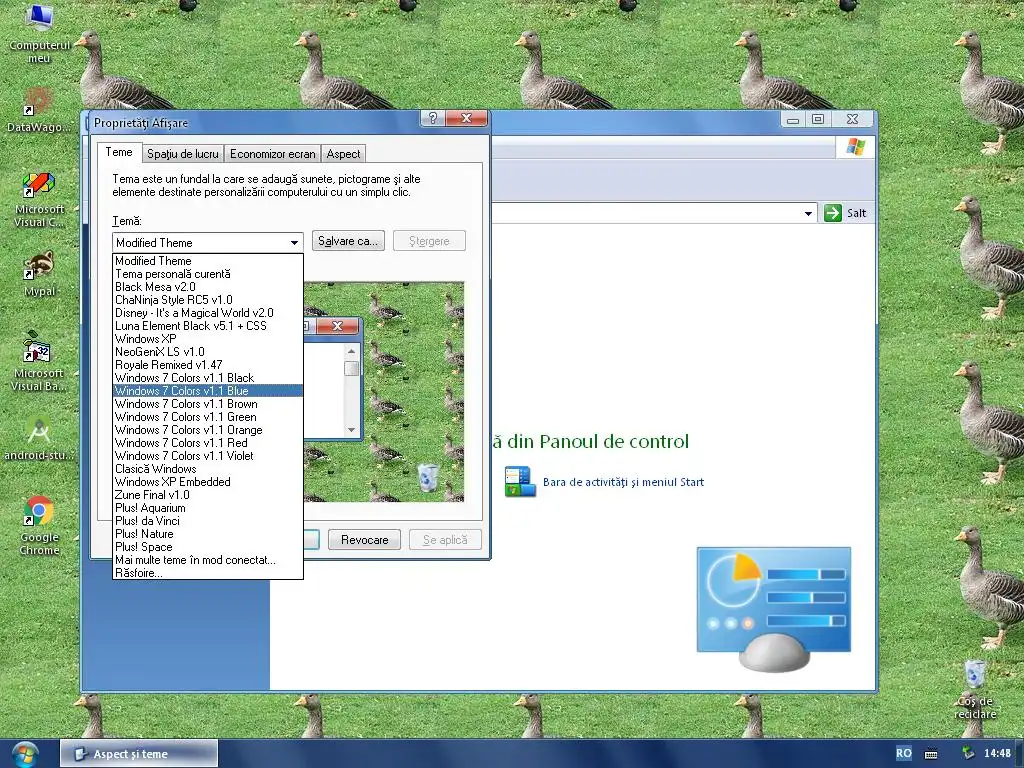This screenshot has height=768, width=1024.
Task: Launch Google Chrome from desktop
Action: (39, 526)
